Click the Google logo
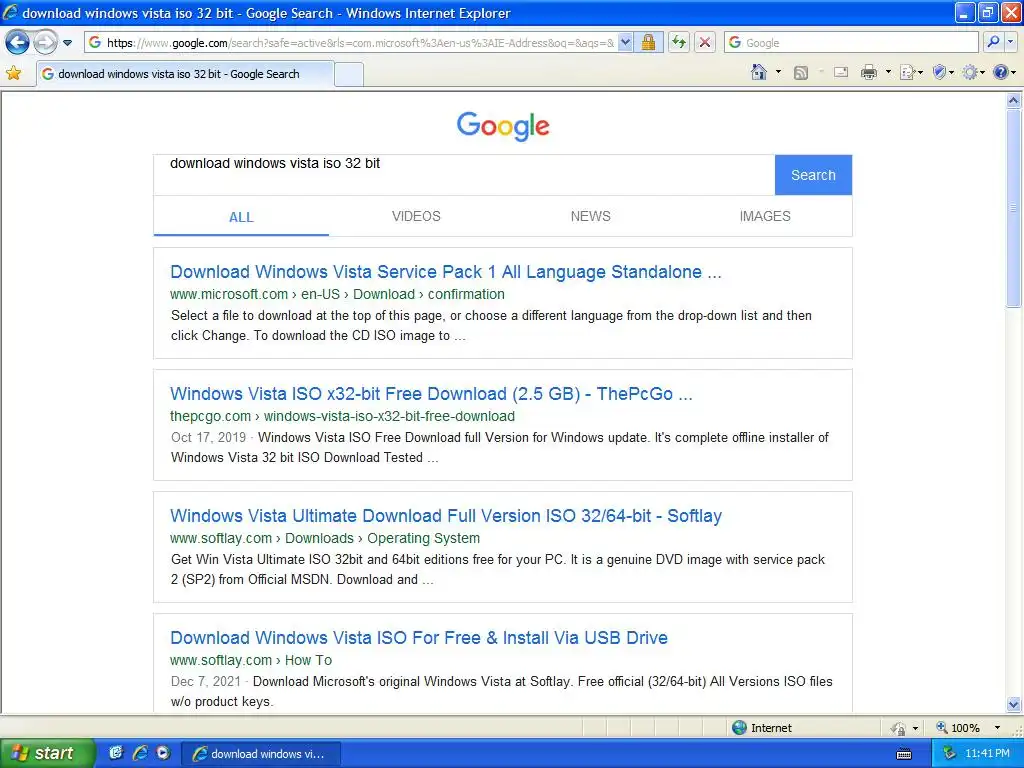1024x768 pixels. click(x=503, y=126)
